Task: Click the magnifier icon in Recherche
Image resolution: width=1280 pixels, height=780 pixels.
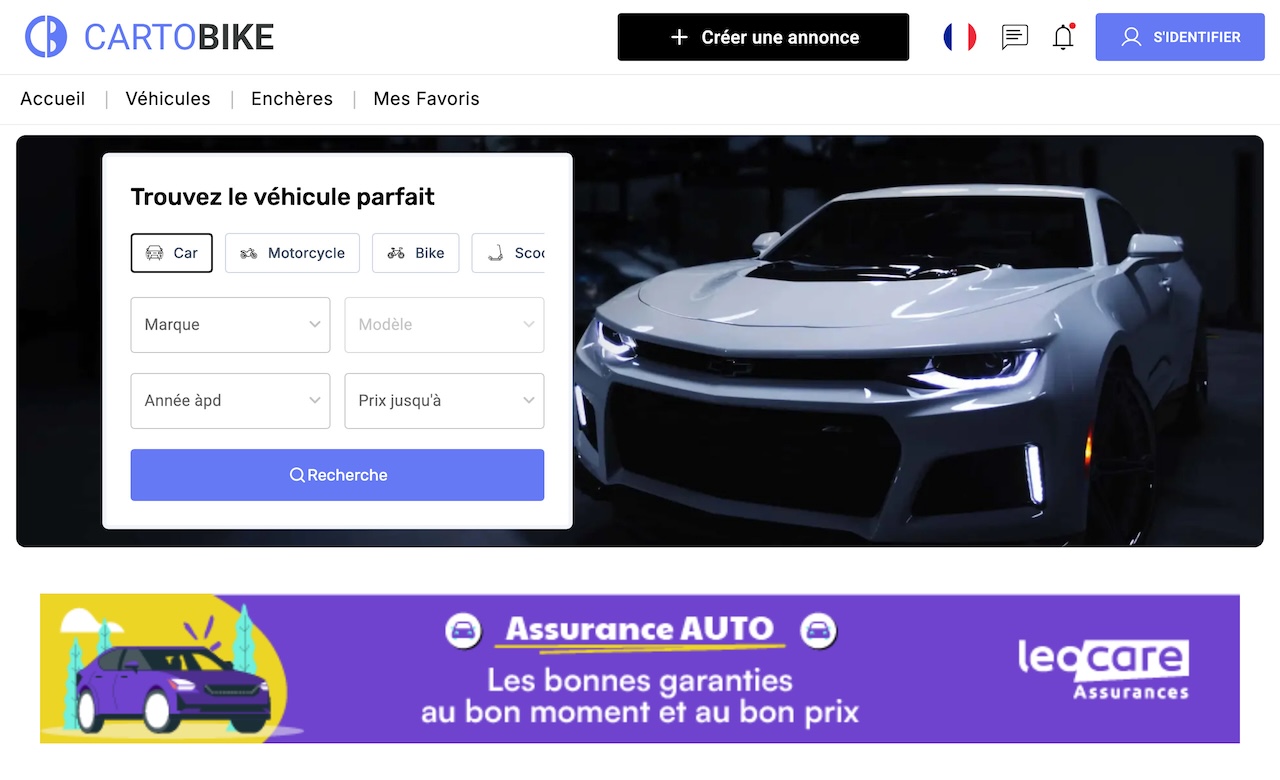Action: tap(297, 475)
